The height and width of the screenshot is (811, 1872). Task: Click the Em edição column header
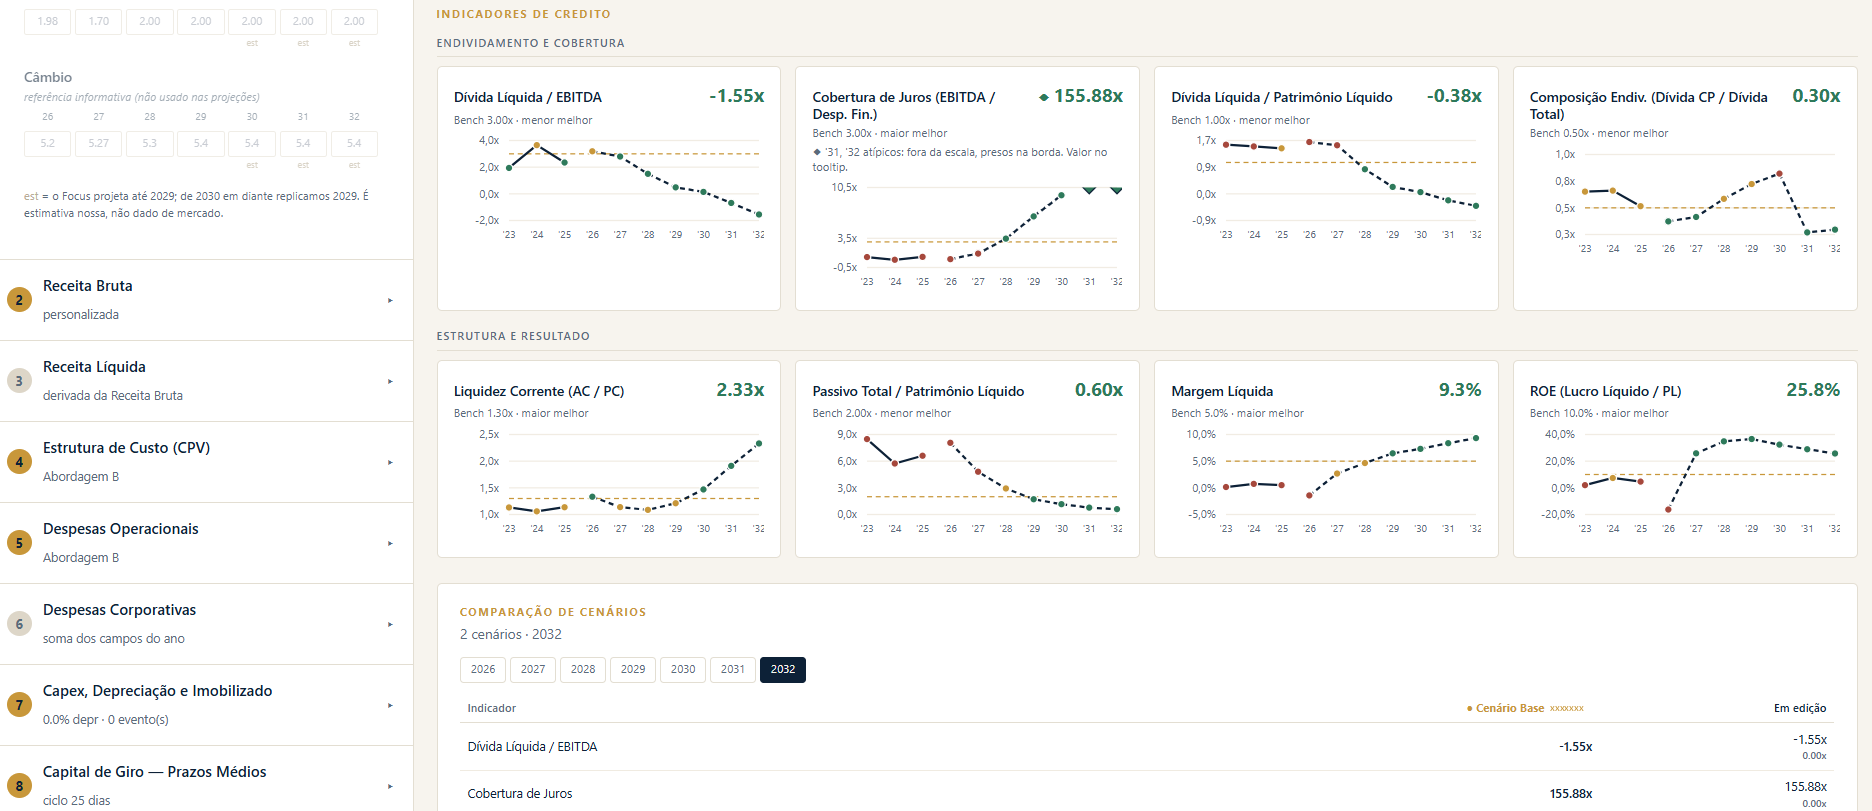point(1800,708)
